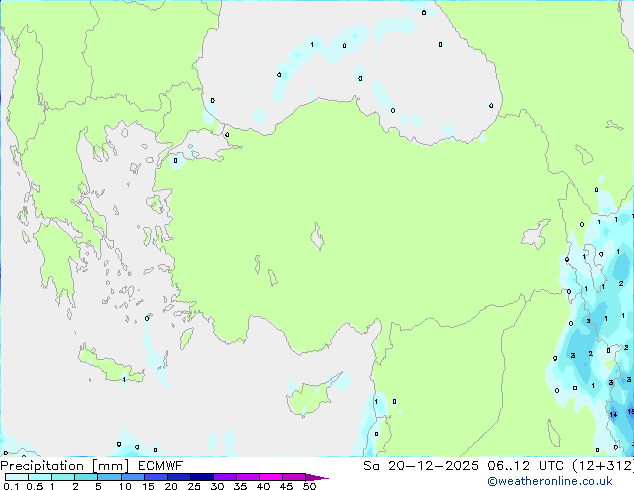
Task: Click the legend label '0.5'
Action: (35, 486)
